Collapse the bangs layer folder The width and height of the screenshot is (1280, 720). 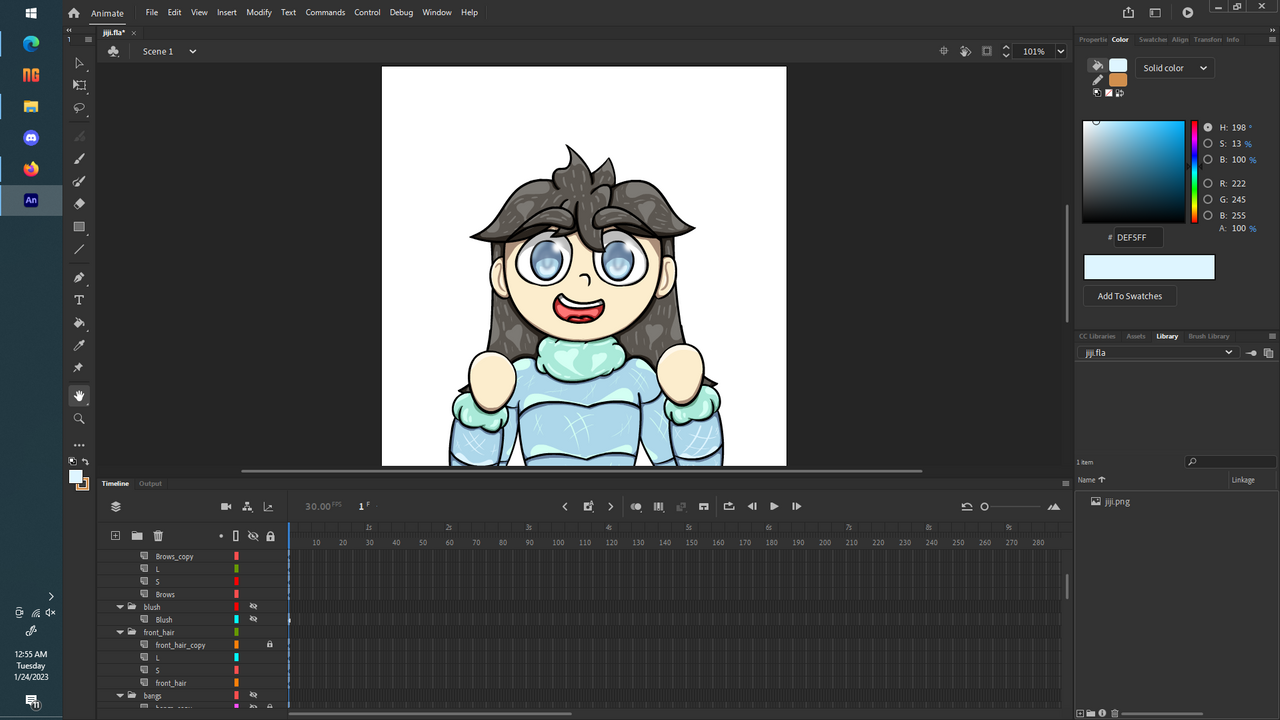(120, 695)
